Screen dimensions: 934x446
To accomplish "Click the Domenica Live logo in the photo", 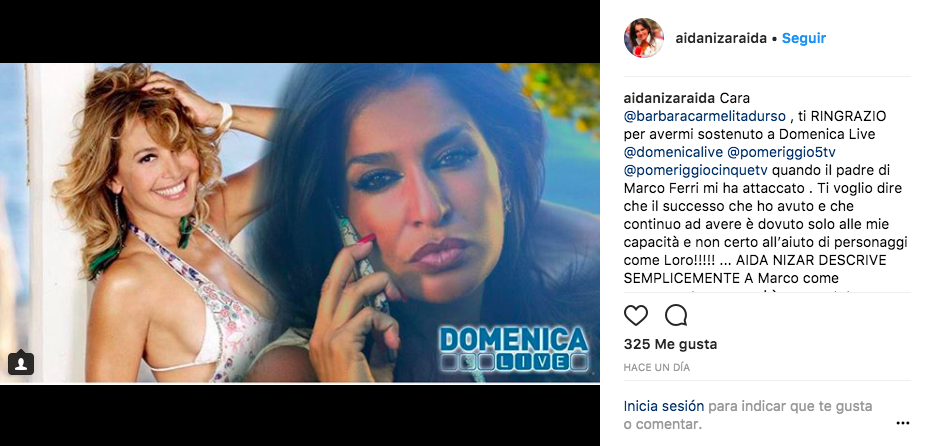I will 513,349.
